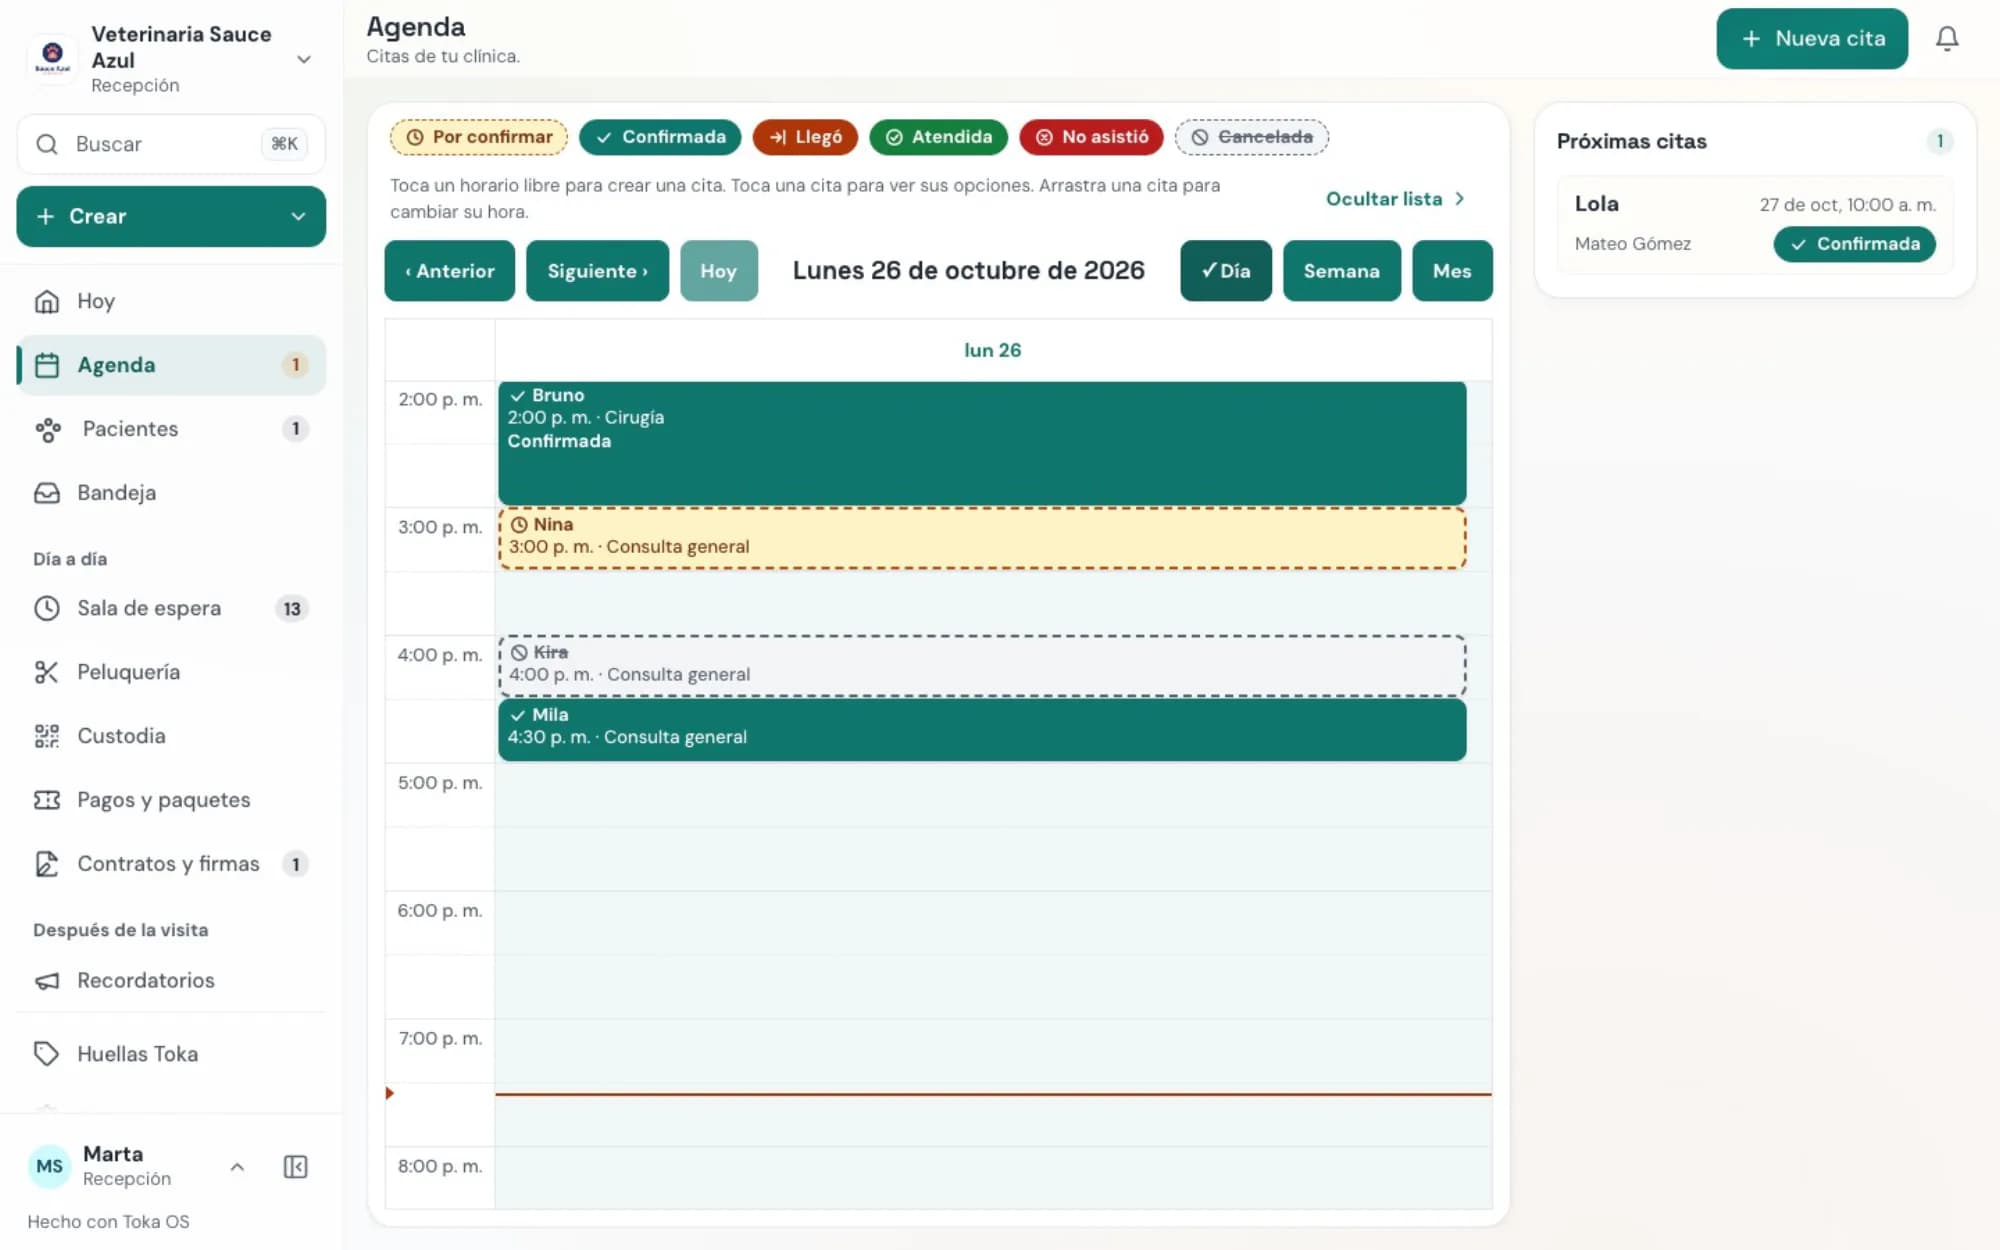The image size is (2000, 1250).
Task: Open the notifications bell
Action: pos(1946,39)
